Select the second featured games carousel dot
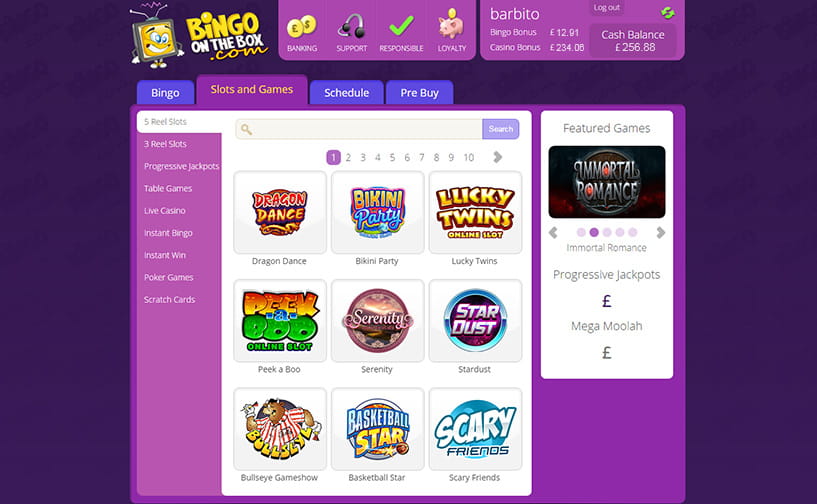Screen dimensions: 817x504 pyautogui.click(x=594, y=232)
